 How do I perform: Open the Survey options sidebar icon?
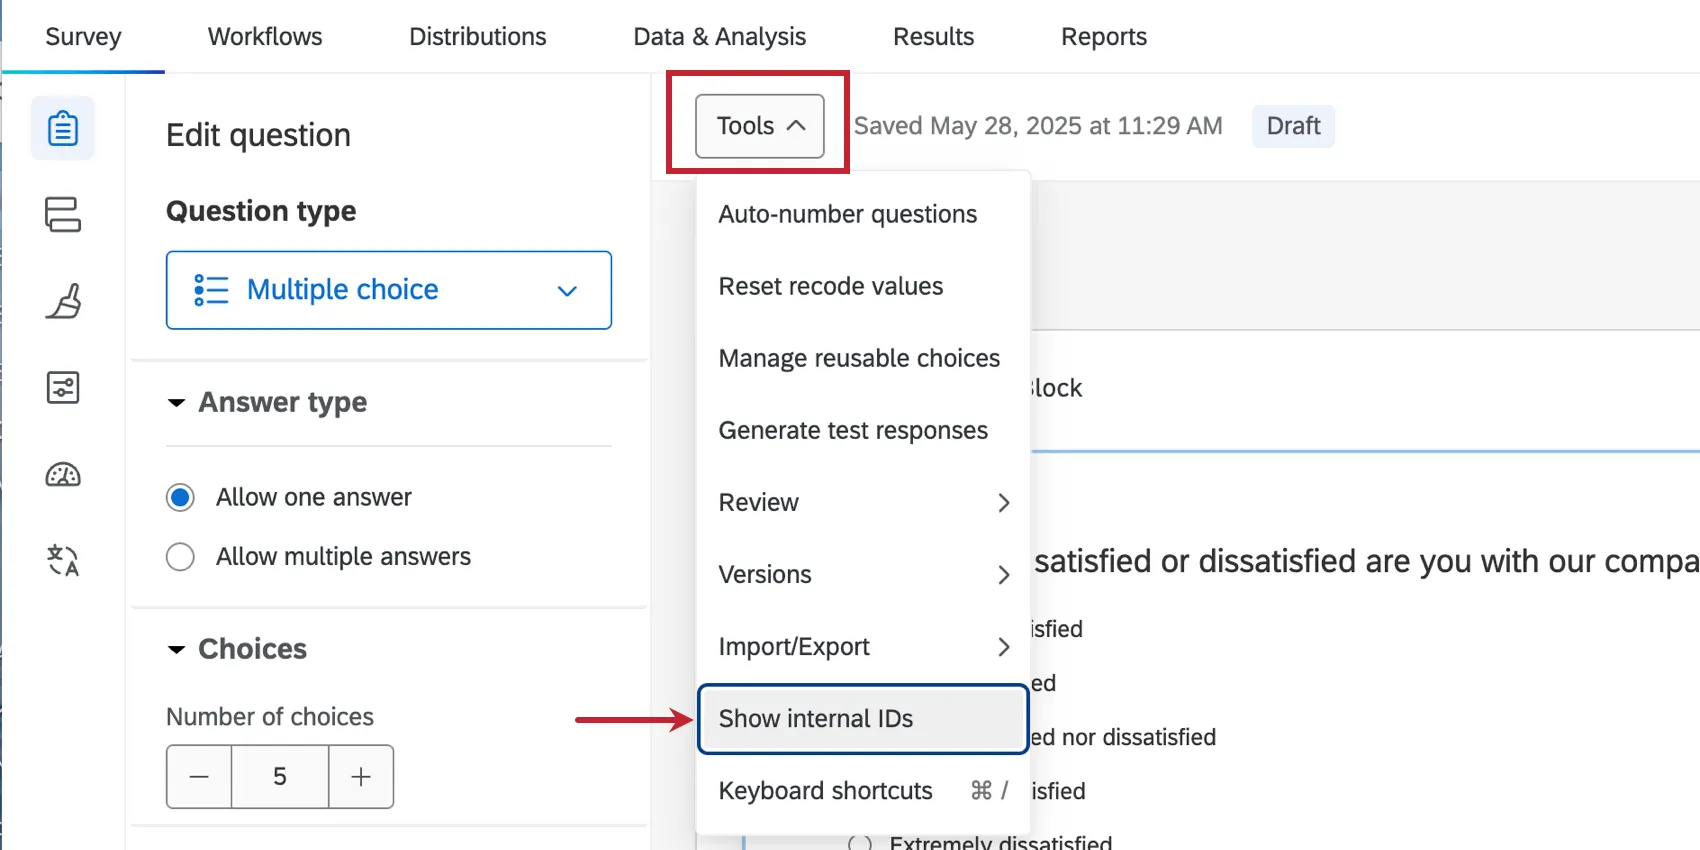click(63, 387)
